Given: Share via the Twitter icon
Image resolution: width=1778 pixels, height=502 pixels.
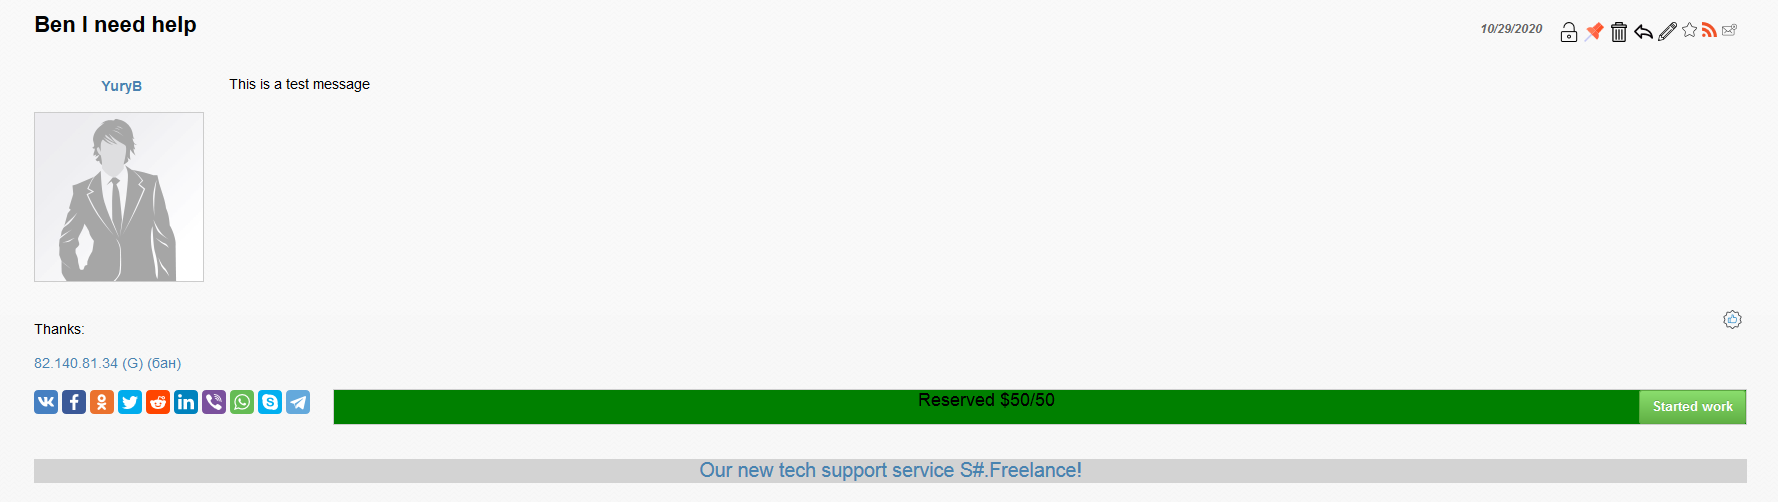Looking at the screenshot, I should coord(130,402).
